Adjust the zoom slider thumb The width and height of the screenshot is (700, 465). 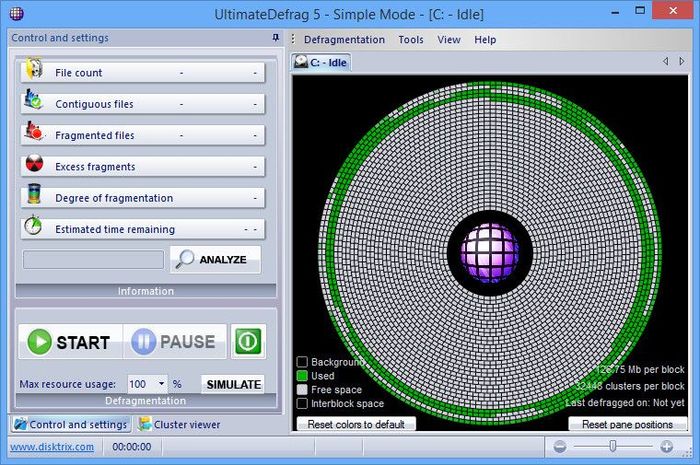click(x=613, y=446)
